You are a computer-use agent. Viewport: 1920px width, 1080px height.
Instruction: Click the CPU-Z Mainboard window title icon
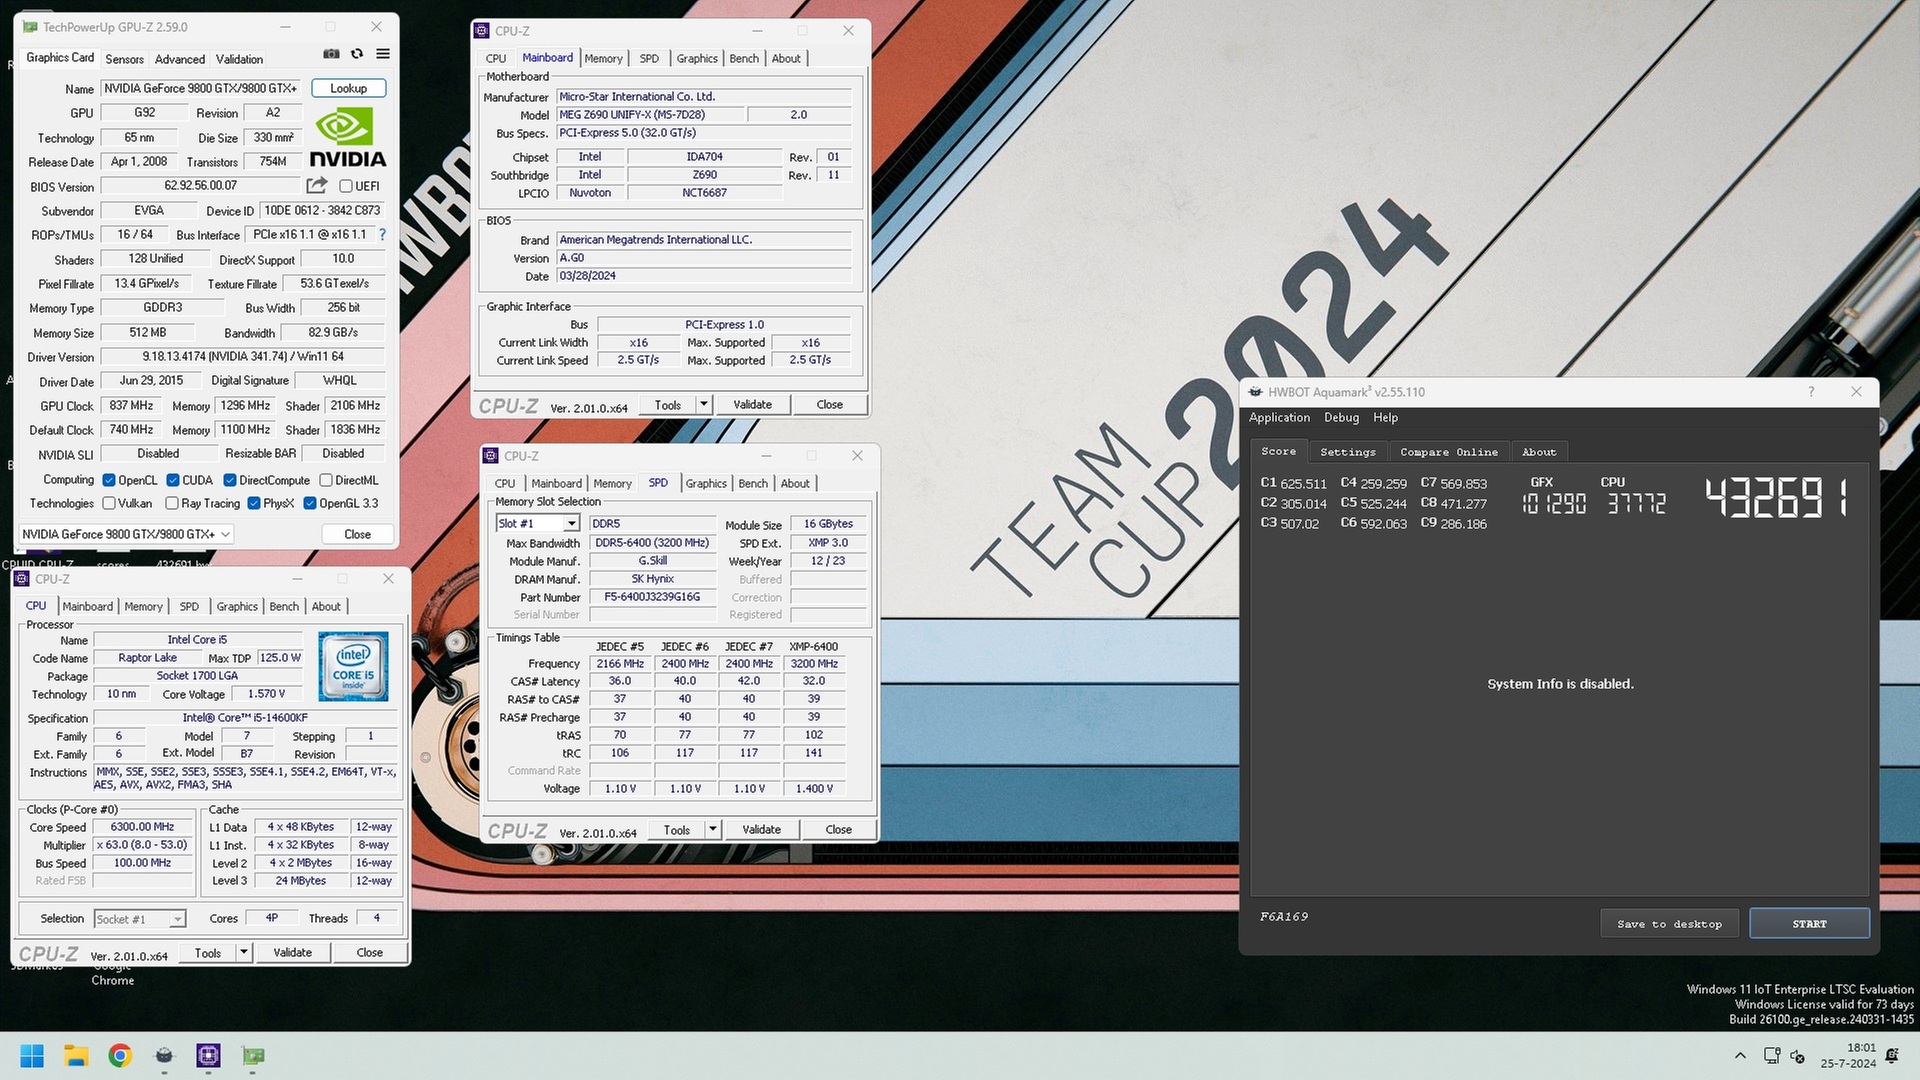pyautogui.click(x=482, y=31)
